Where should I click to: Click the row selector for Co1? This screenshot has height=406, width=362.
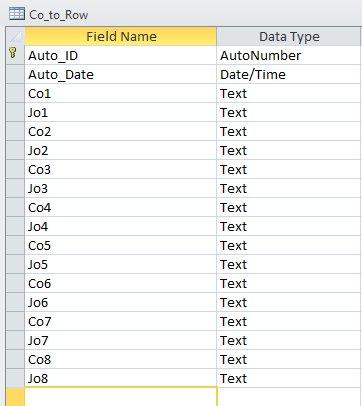click(x=15, y=93)
